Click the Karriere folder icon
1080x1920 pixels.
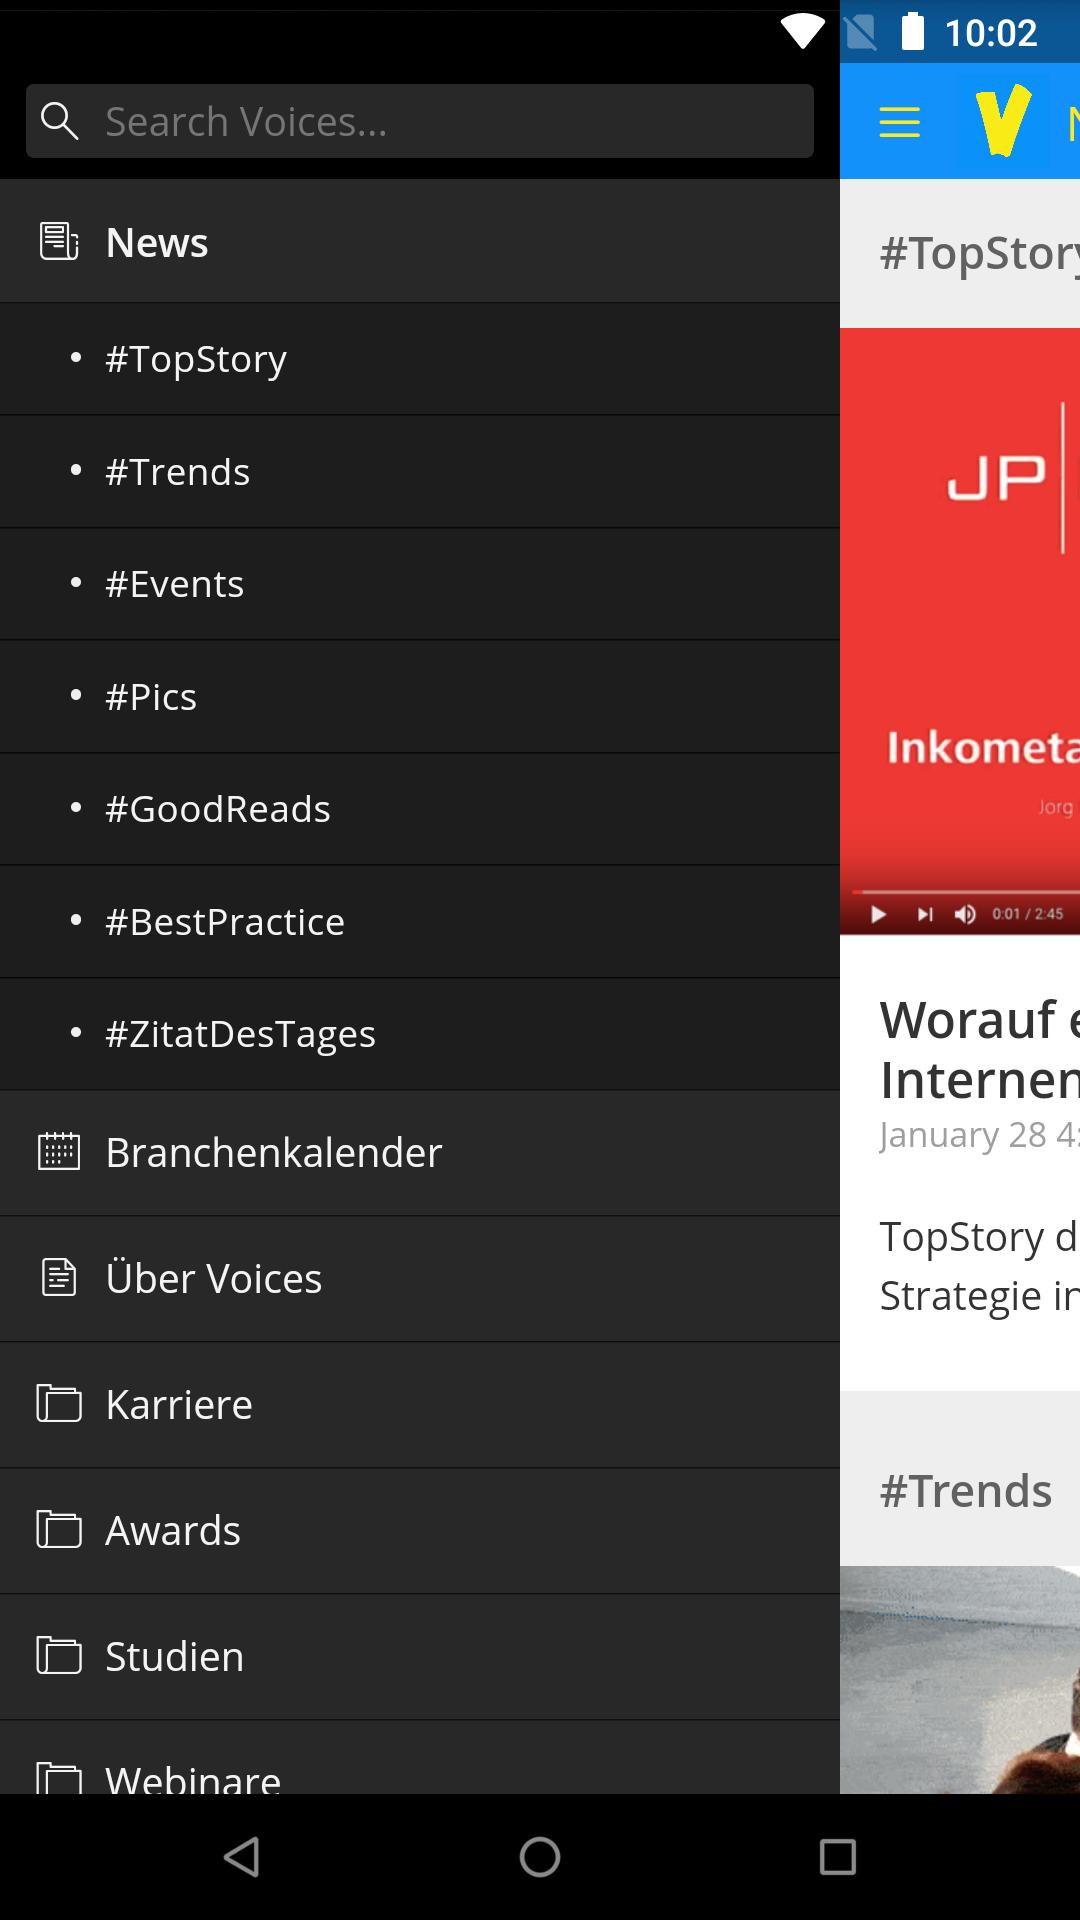[x=59, y=1403]
